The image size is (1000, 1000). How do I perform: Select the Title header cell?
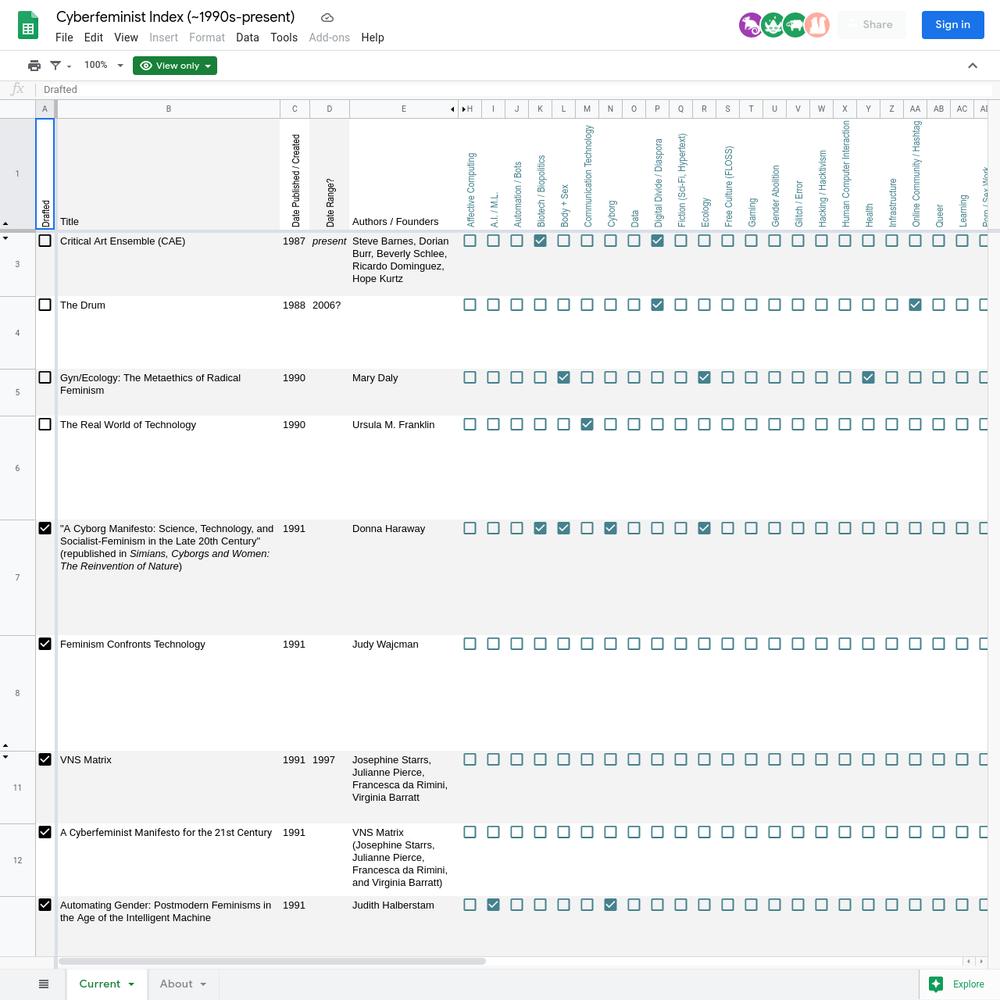(x=168, y=174)
